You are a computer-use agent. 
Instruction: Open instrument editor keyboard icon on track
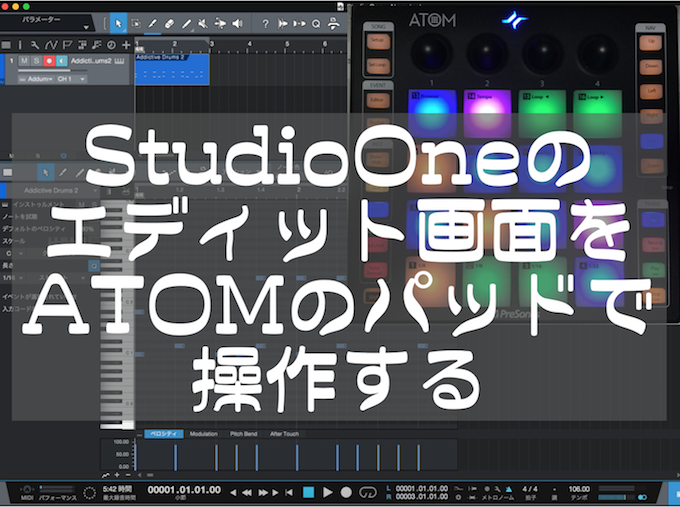point(119,61)
